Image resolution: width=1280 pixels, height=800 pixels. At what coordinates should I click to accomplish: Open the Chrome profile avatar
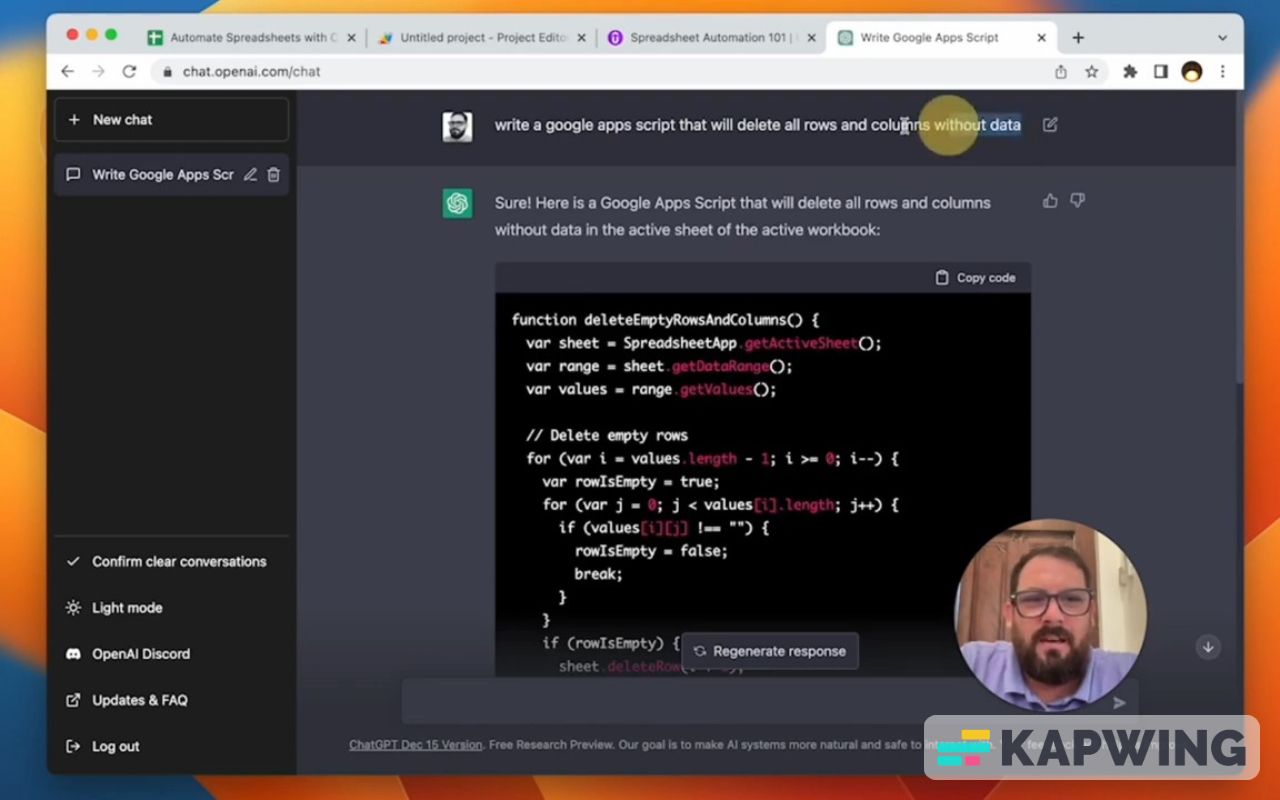click(x=1192, y=71)
